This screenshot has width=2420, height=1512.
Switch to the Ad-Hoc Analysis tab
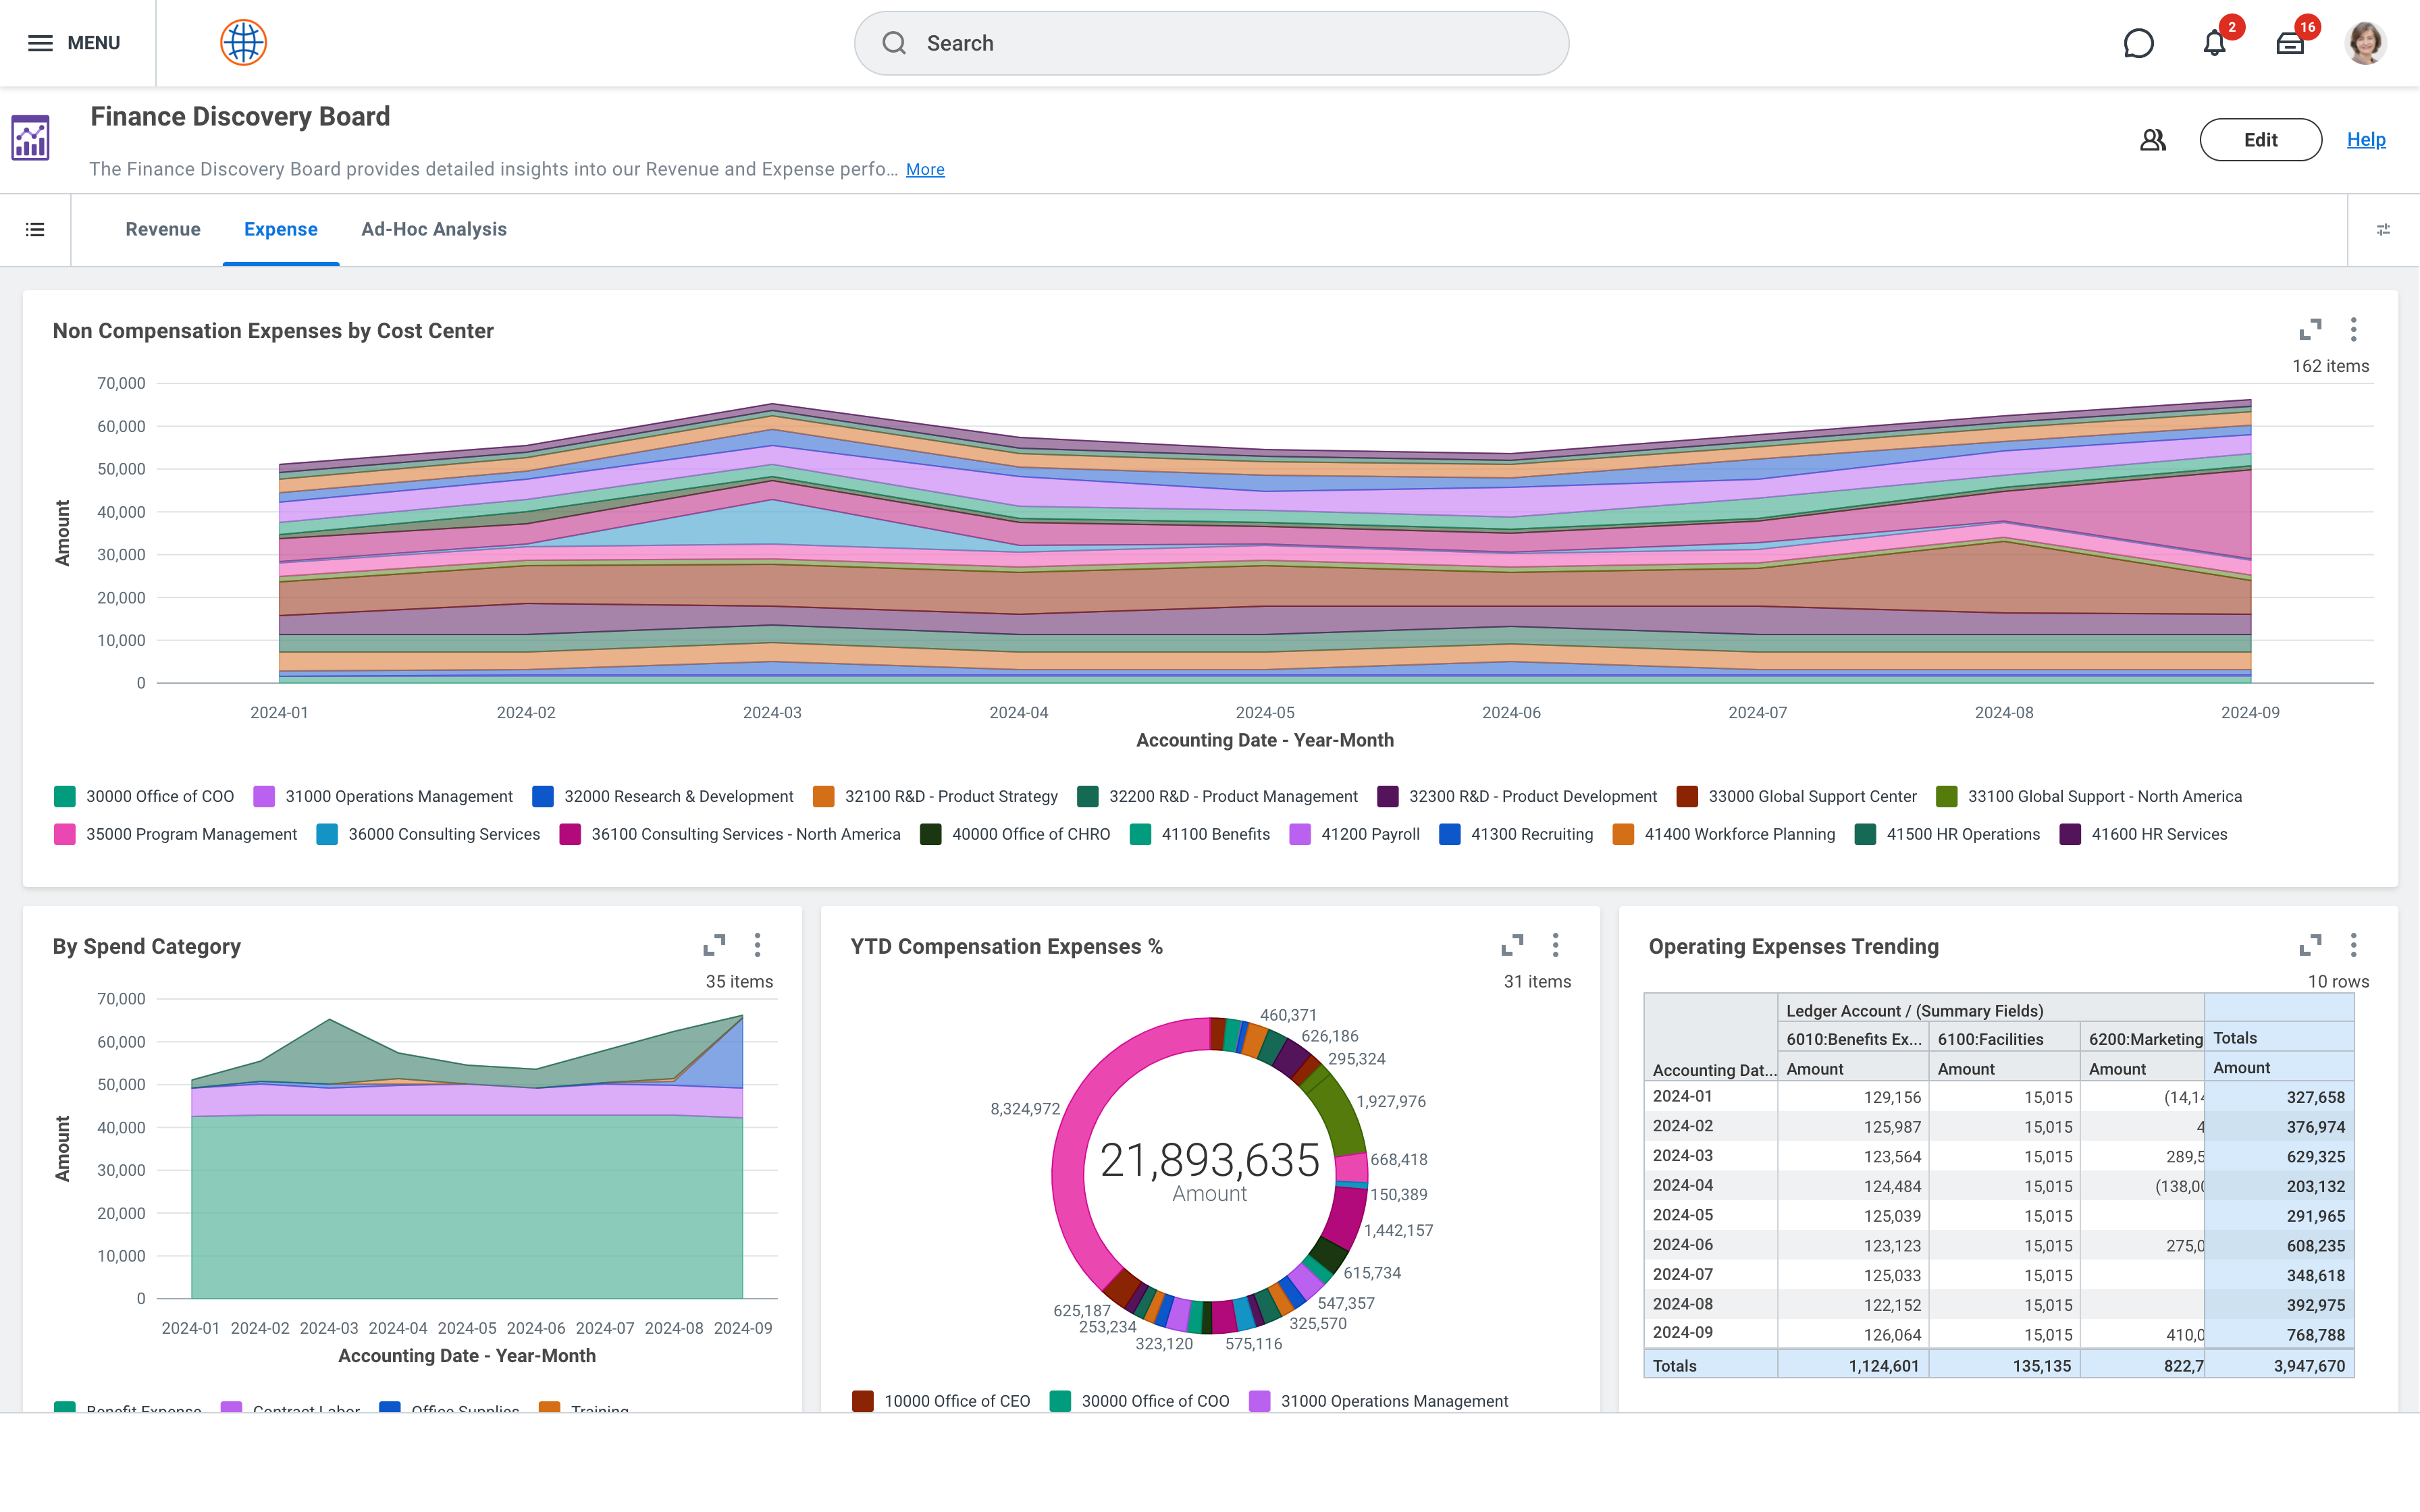pos(434,230)
